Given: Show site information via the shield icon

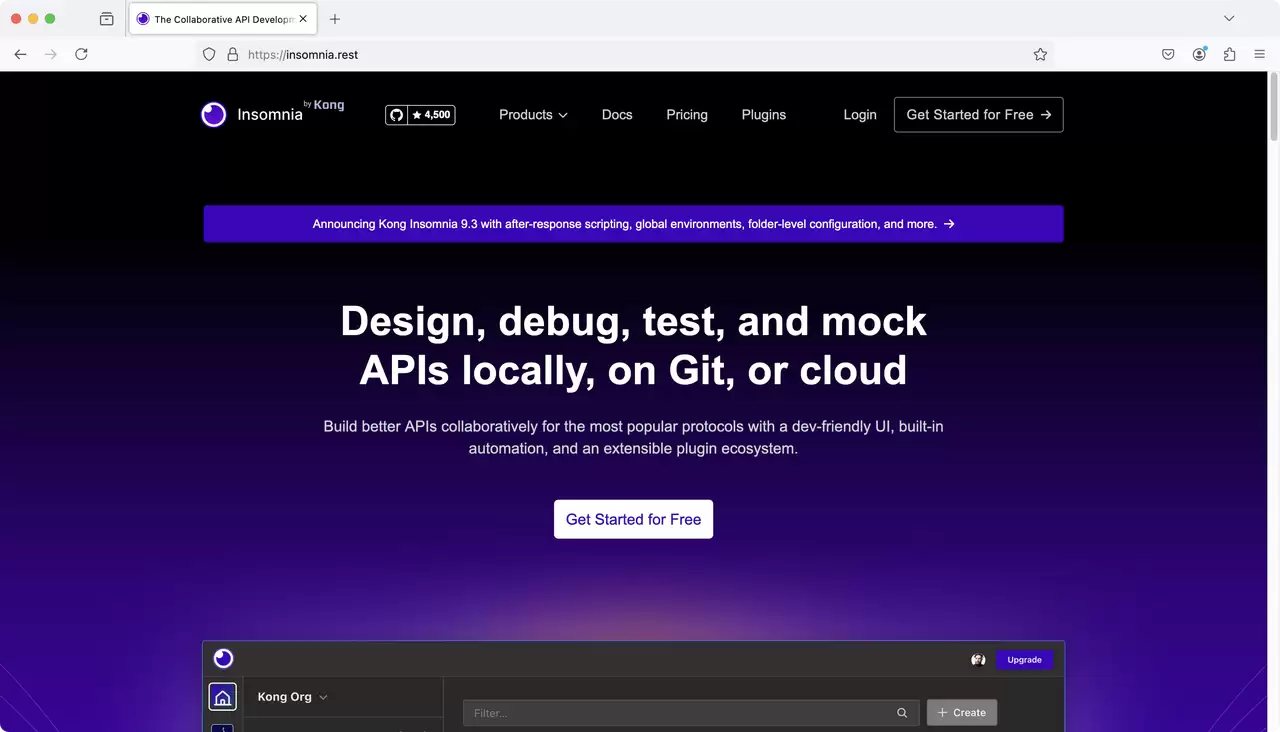Looking at the screenshot, I should pyautogui.click(x=209, y=54).
